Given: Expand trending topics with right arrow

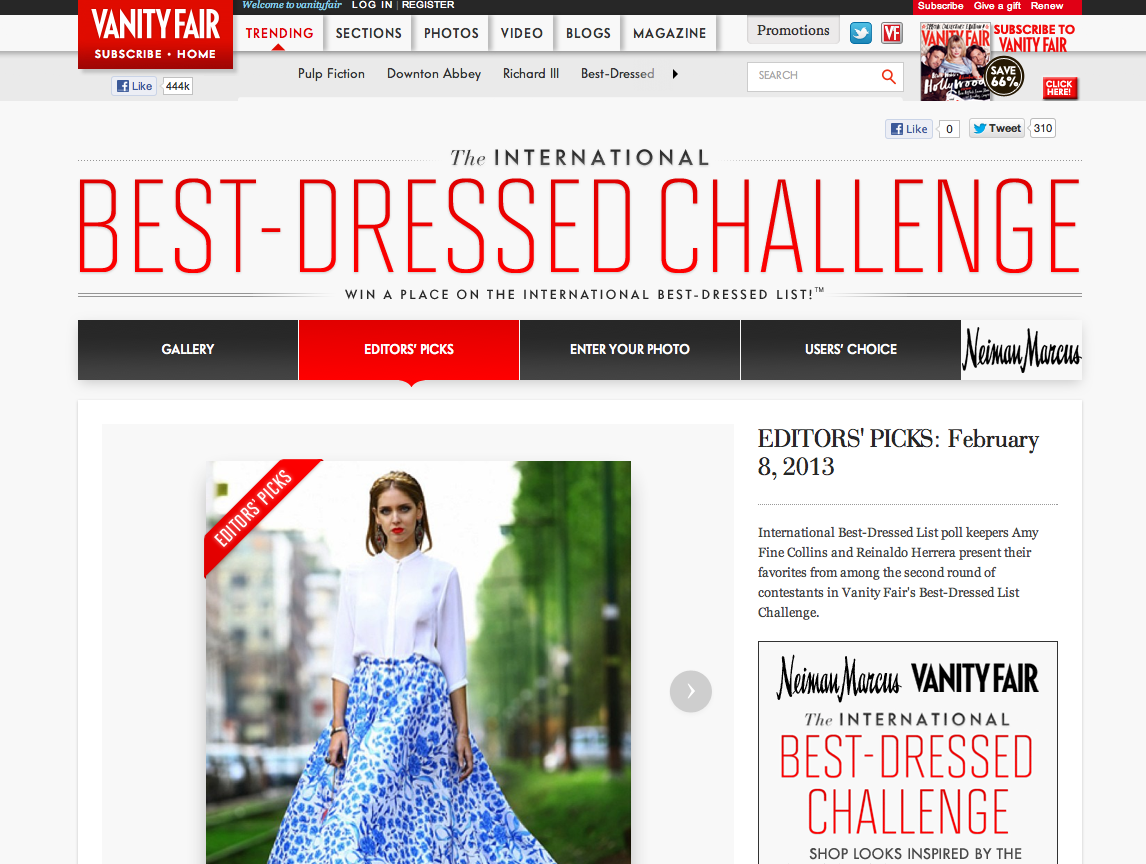Looking at the screenshot, I should 675,74.
